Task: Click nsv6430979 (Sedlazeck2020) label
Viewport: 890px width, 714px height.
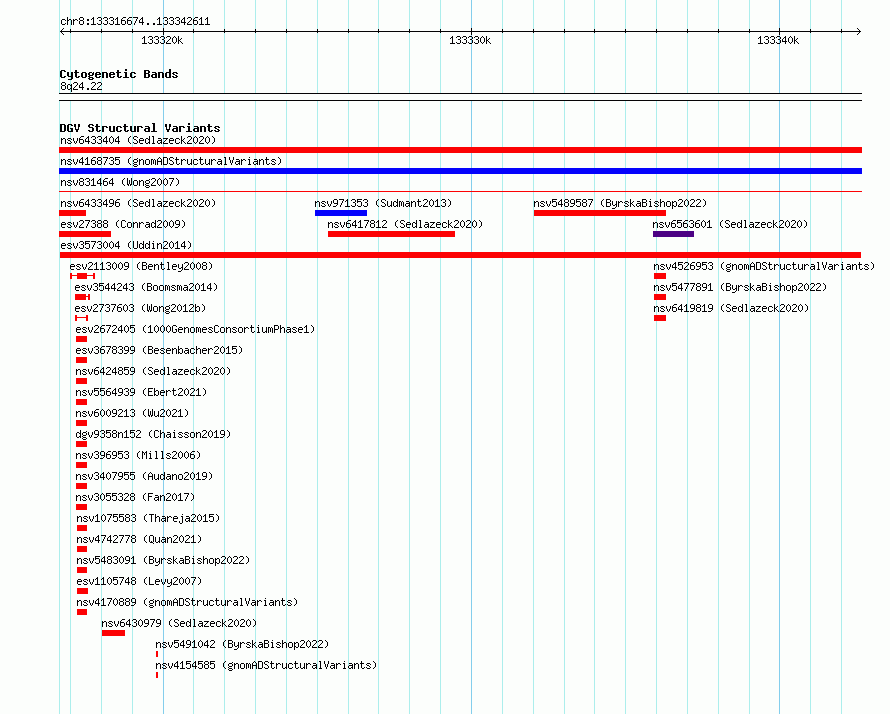Action: coord(179,623)
